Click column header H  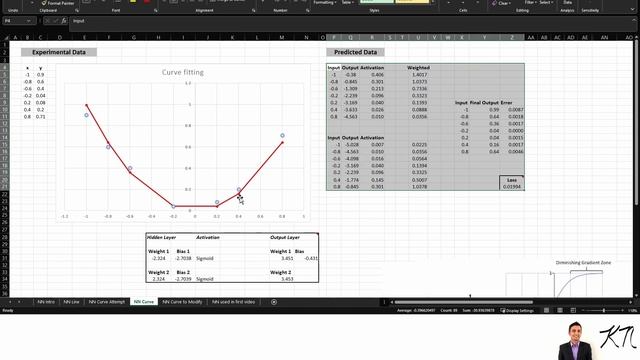pos(158,38)
